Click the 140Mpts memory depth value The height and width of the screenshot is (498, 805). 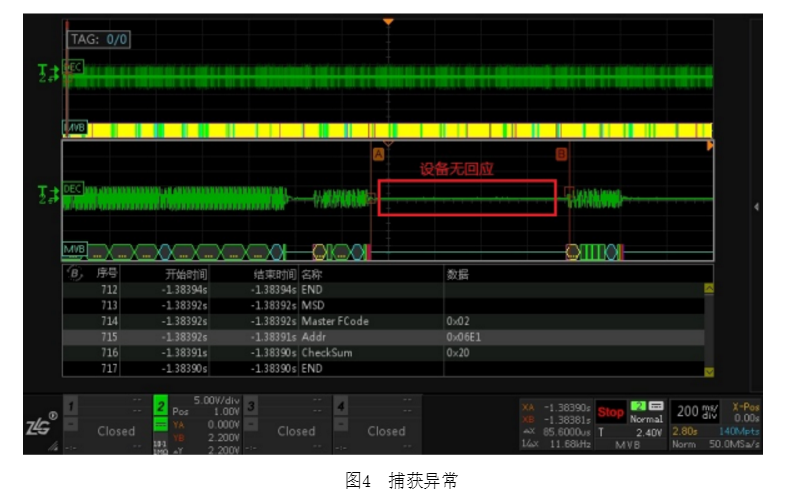(739, 431)
